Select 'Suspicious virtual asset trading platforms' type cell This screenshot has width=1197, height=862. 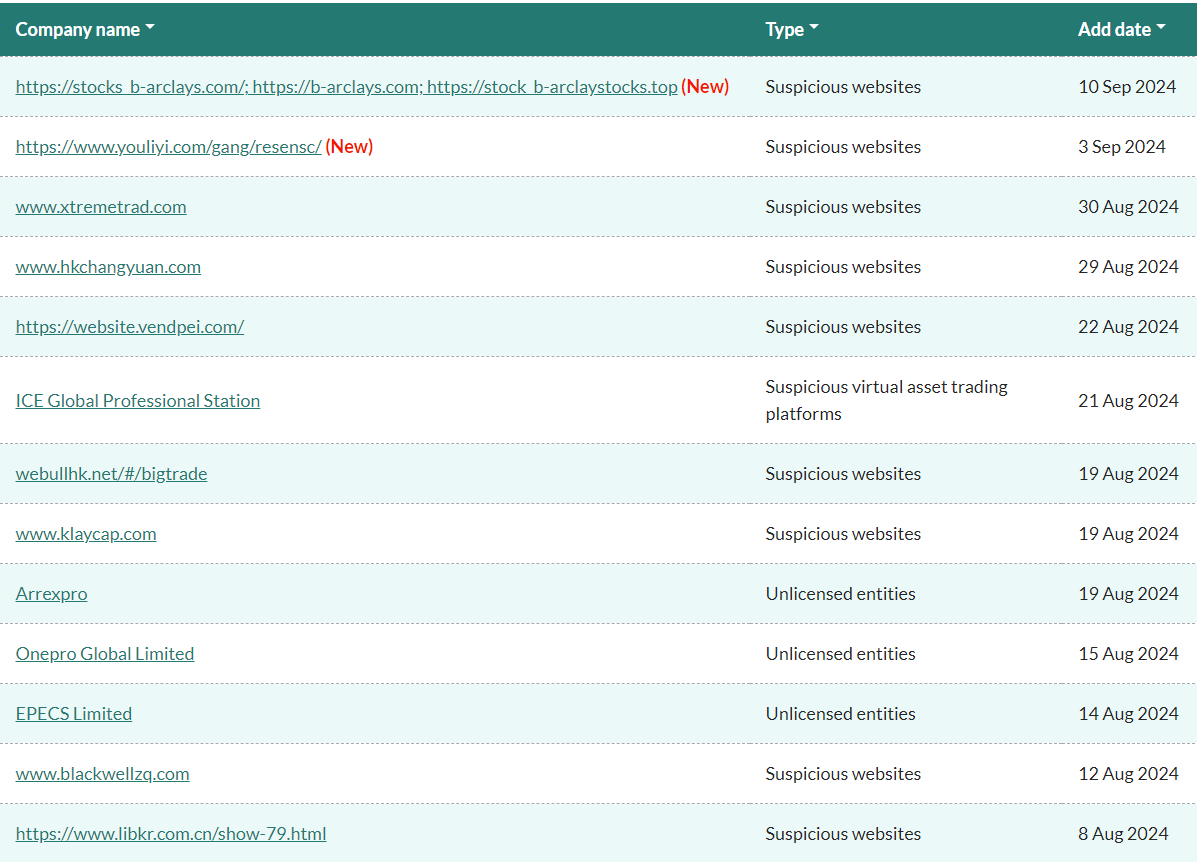[886, 400]
